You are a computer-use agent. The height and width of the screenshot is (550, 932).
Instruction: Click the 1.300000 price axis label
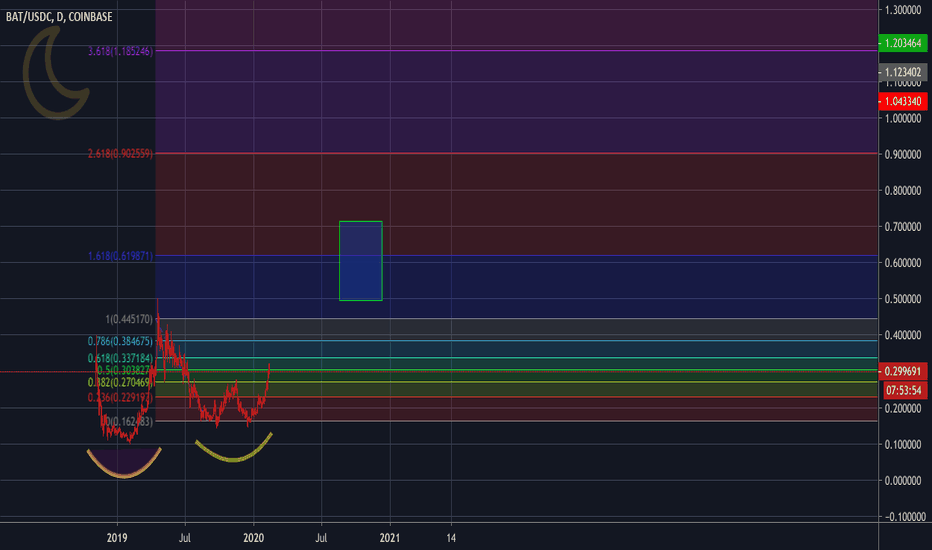coord(903,10)
